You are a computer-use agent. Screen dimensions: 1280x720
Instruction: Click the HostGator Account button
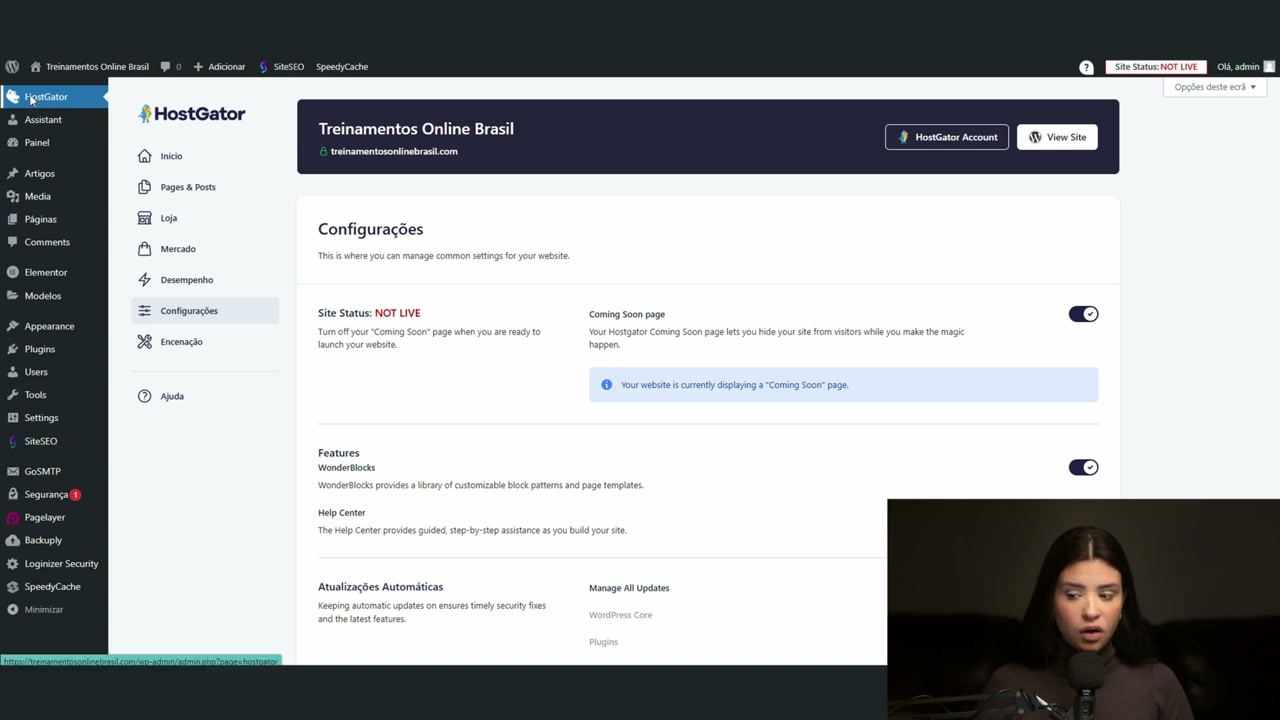tap(947, 137)
